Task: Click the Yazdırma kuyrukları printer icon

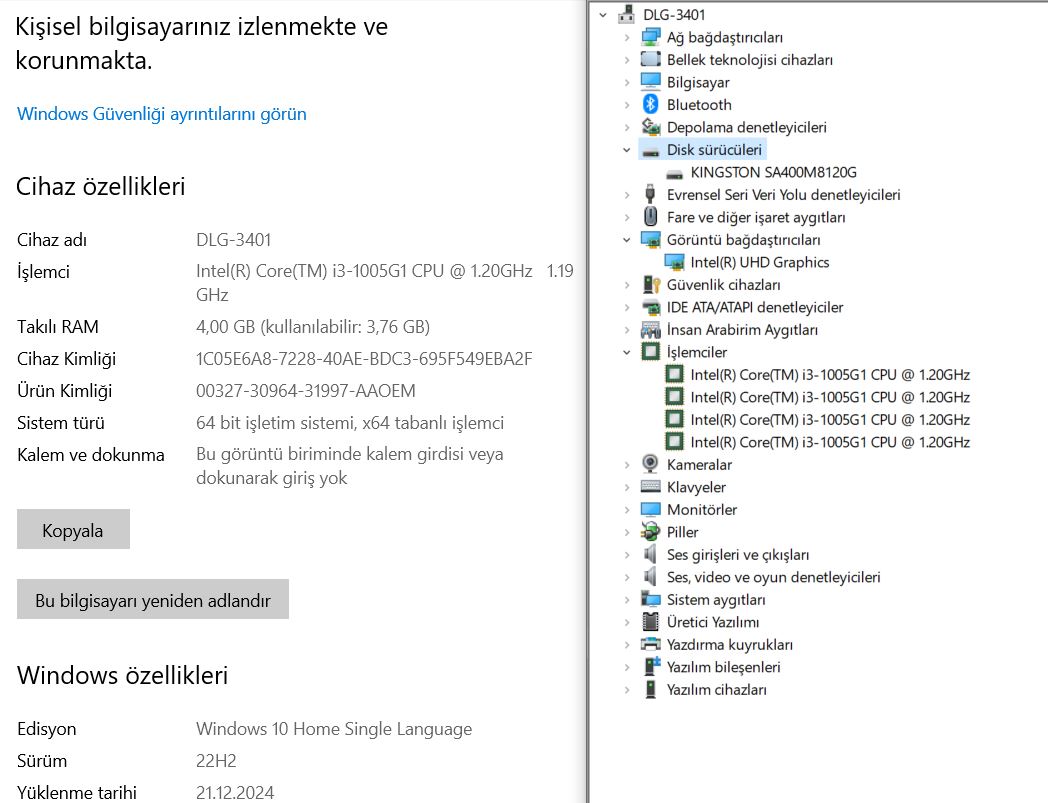Action: pos(650,644)
